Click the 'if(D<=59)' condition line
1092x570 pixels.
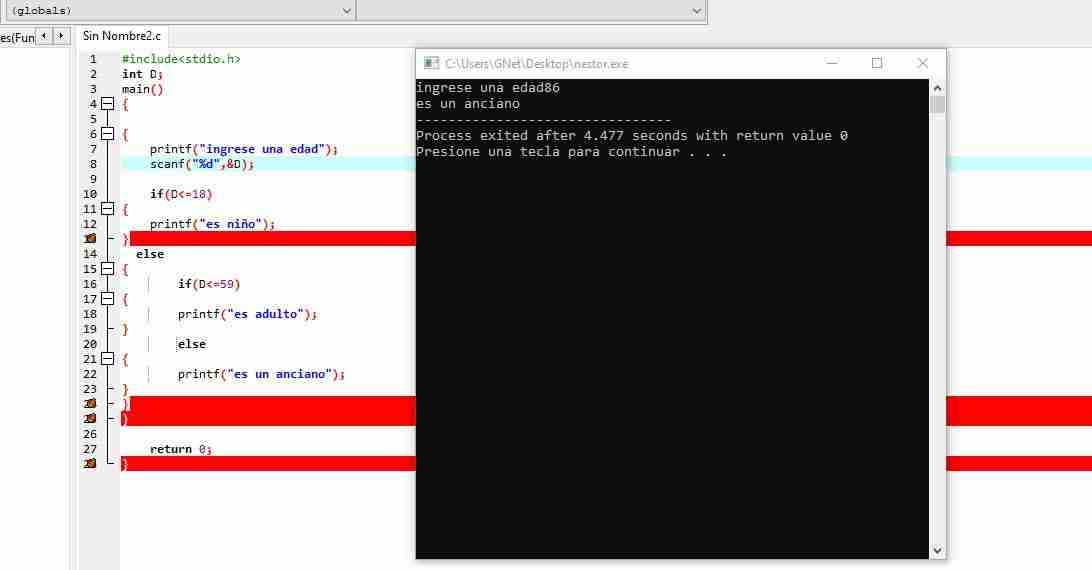pyautogui.click(x=209, y=284)
